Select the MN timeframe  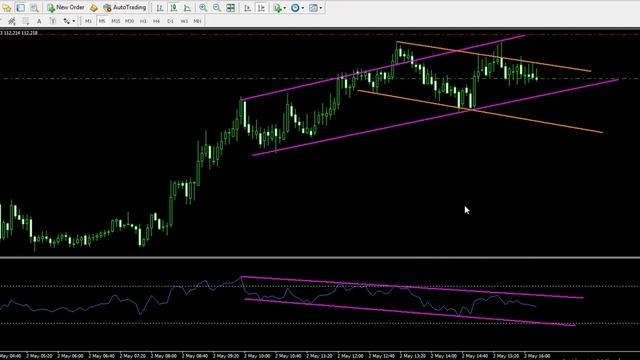pyautogui.click(x=198, y=21)
